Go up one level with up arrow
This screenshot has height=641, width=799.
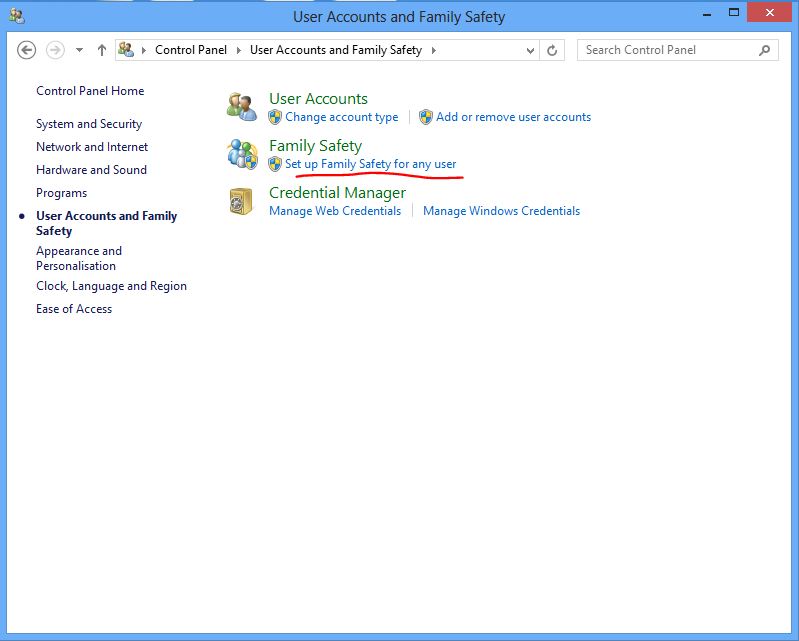pos(102,50)
